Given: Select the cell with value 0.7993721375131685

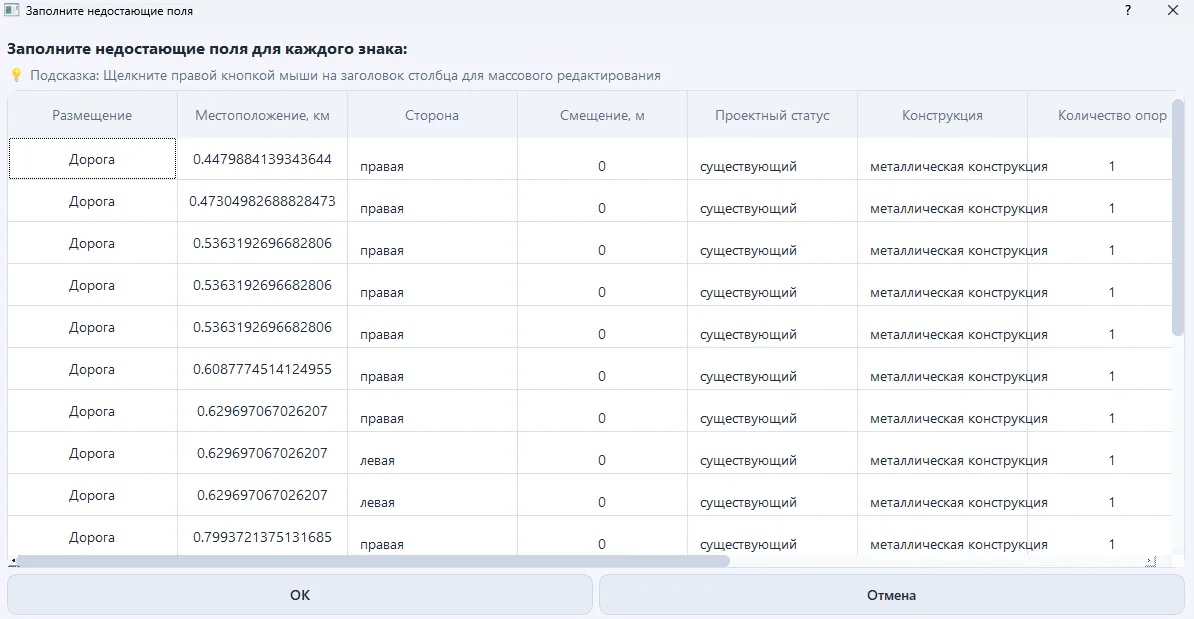Looking at the screenshot, I should (x=262, y=537).
